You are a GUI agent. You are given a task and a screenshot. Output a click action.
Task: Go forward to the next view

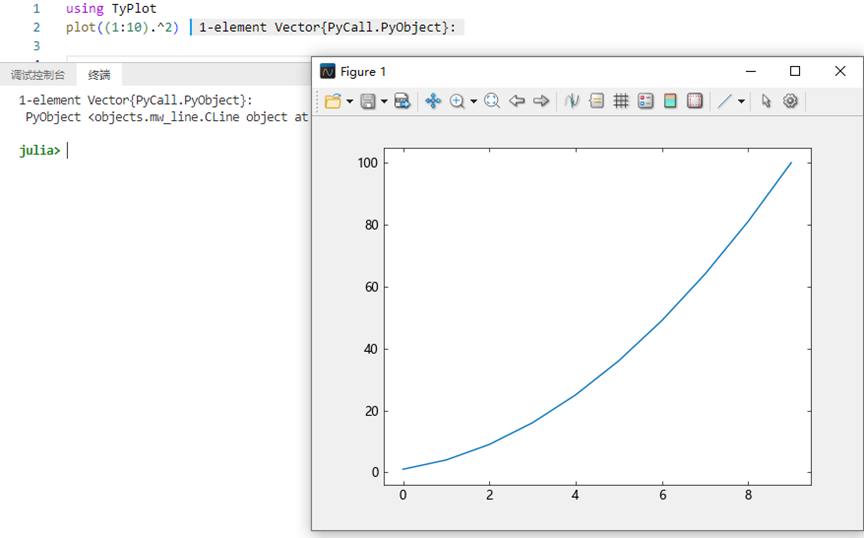pyautogui.click(x=541, y=101)
